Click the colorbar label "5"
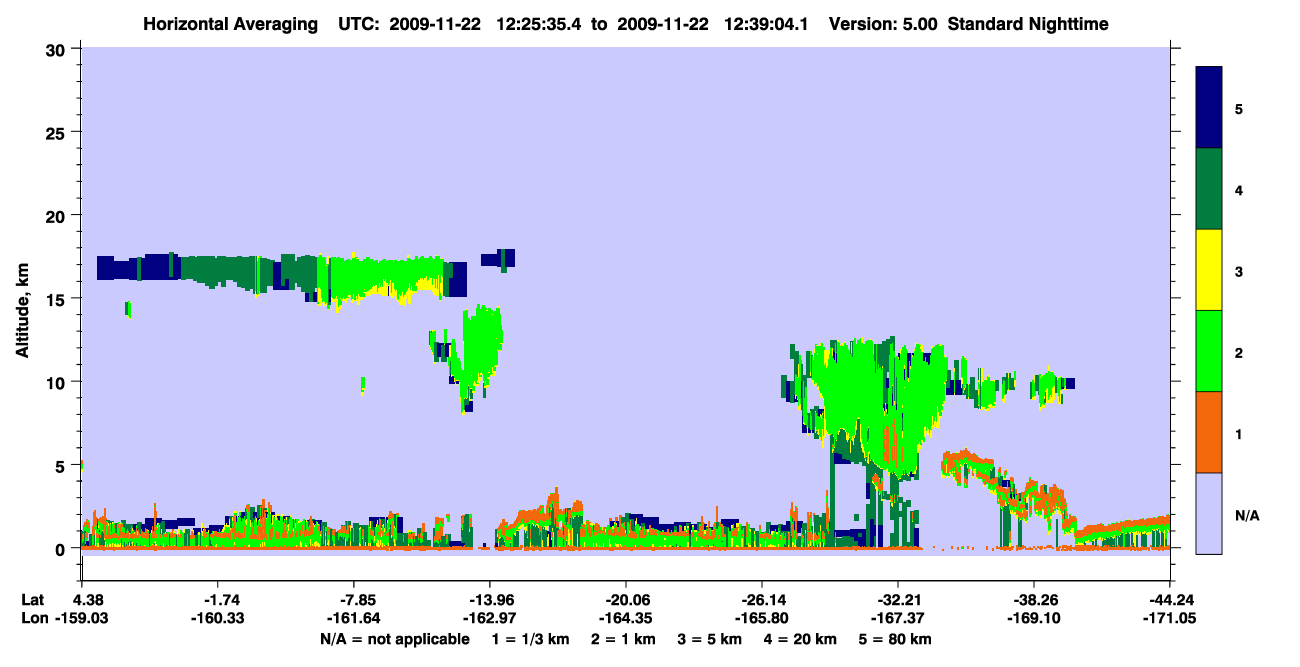Screen dimensions: 1300x667 (1239, 108)
